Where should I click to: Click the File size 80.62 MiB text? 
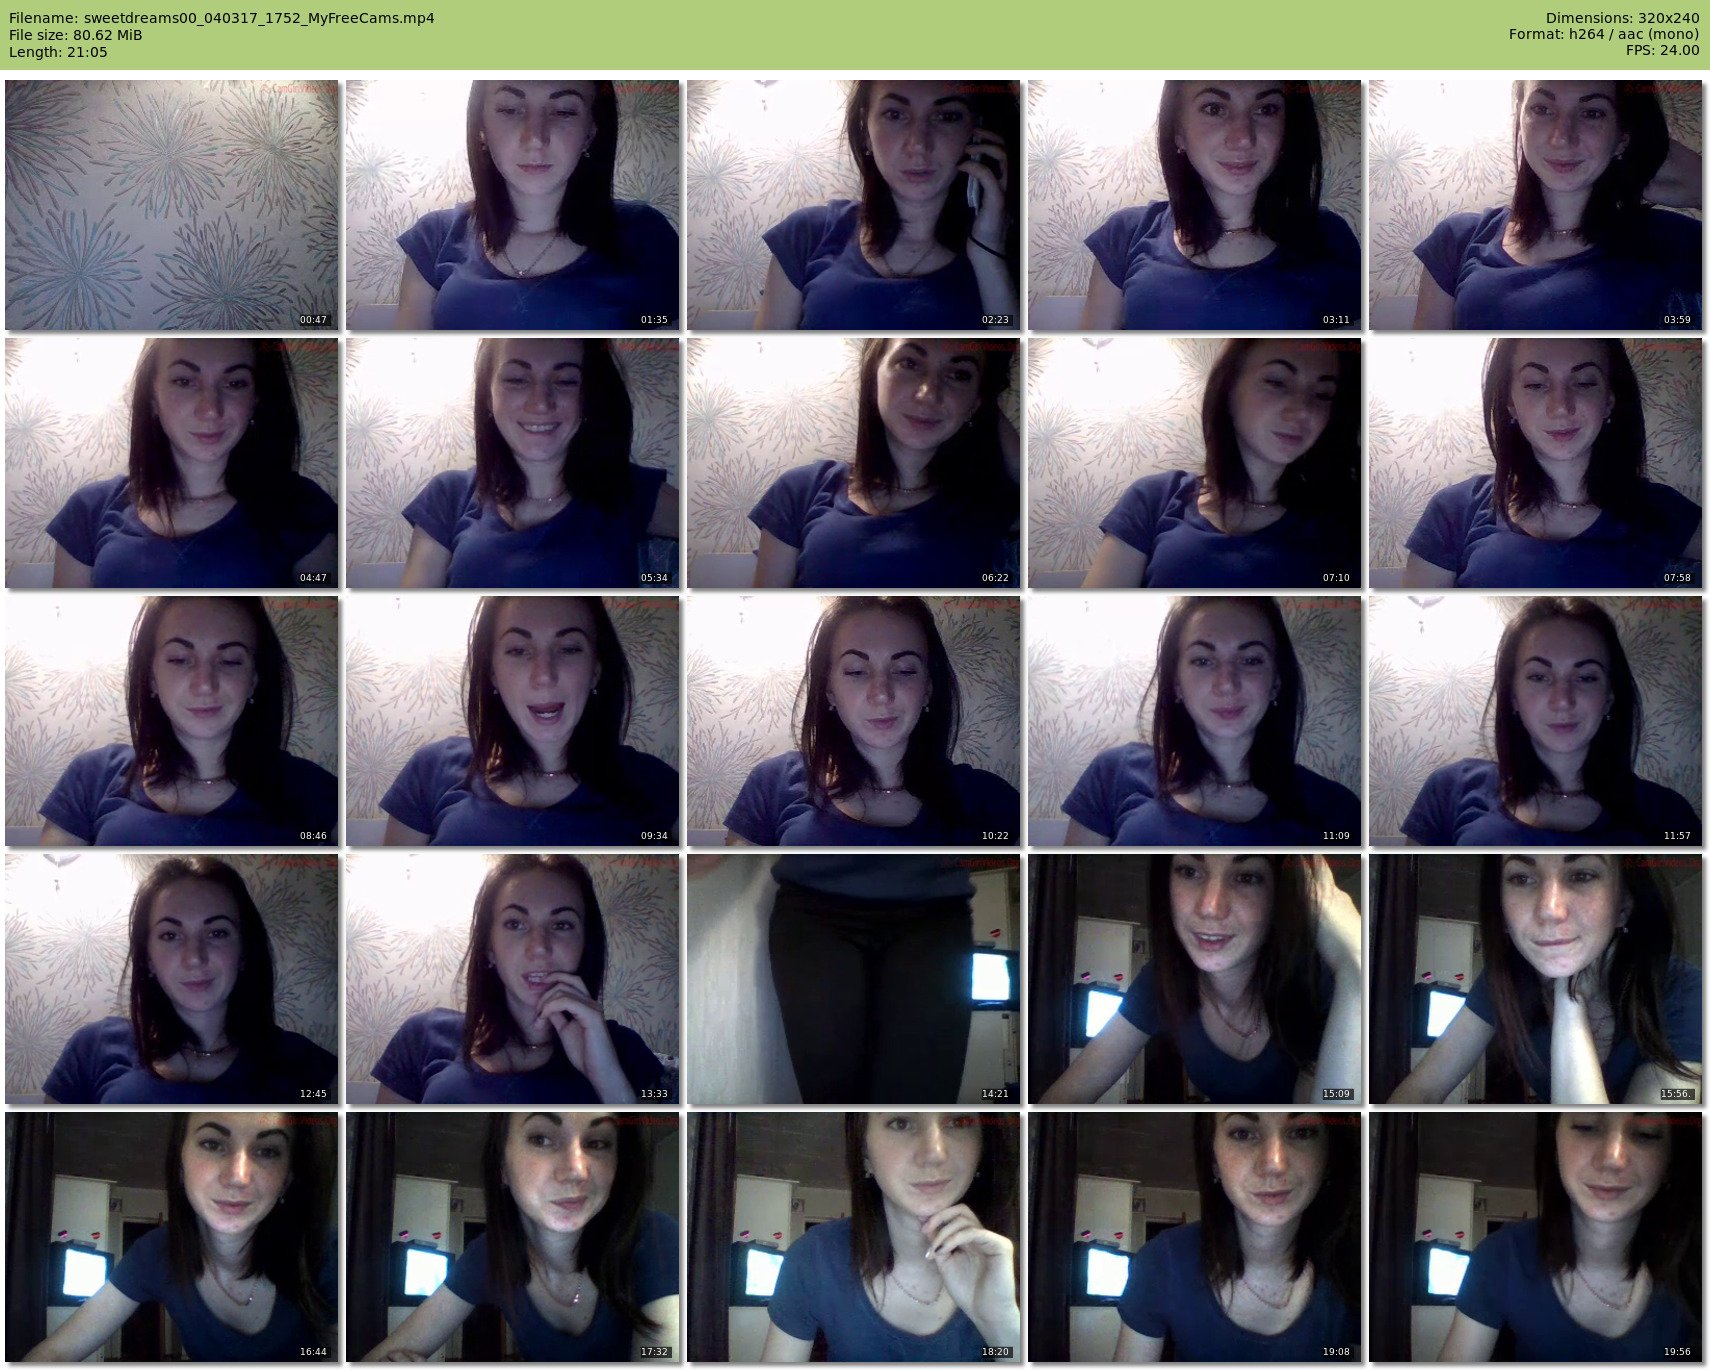[x=75, y=35]
